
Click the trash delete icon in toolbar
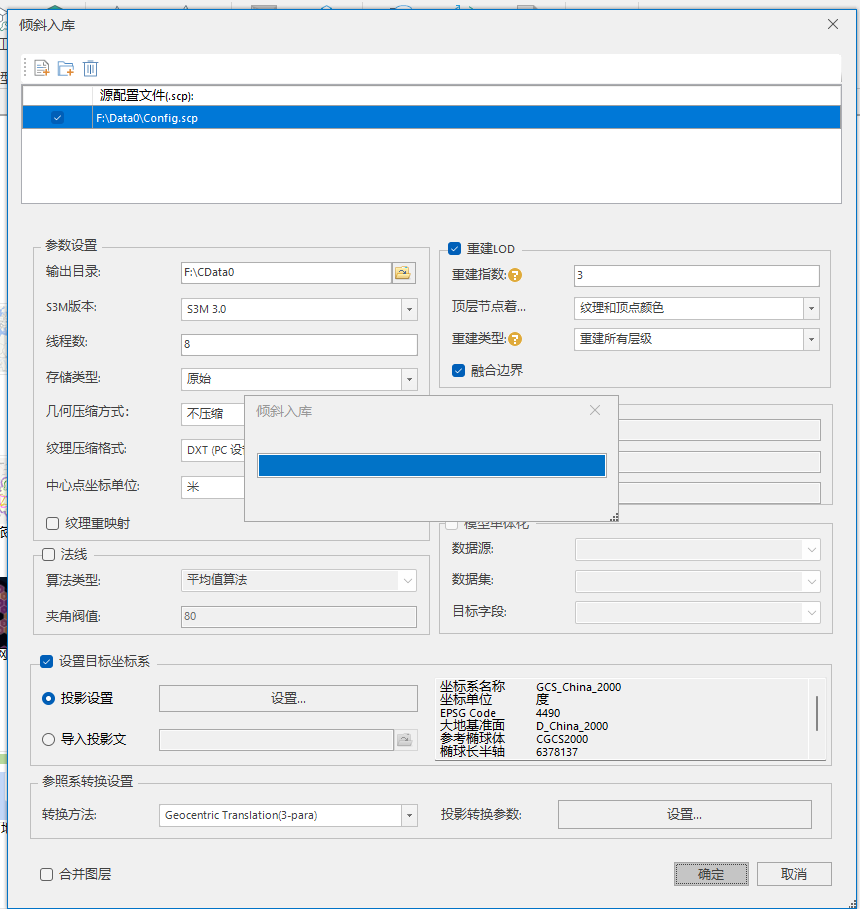click(x=90, y=68)
